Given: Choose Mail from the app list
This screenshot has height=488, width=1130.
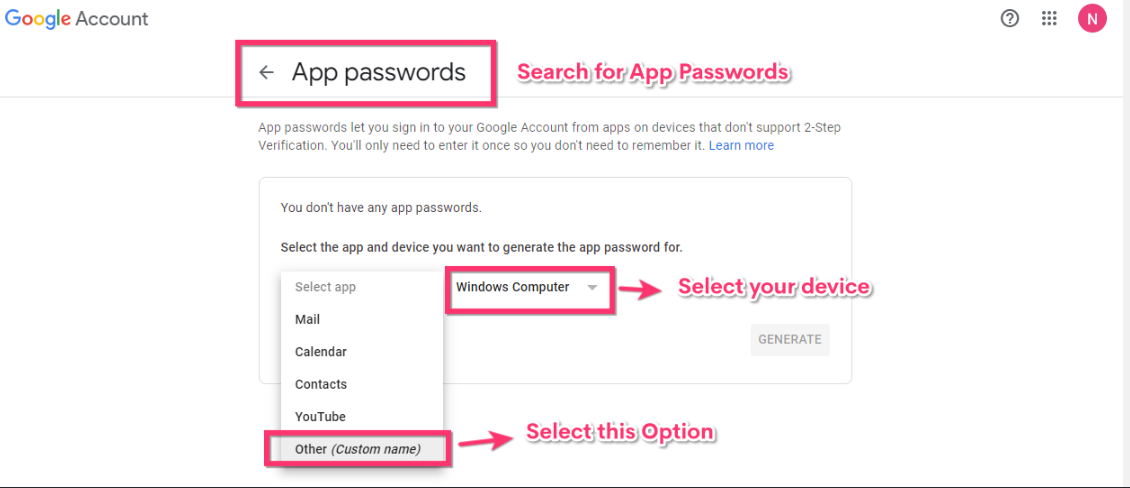Looking at the screenshot, I should (308, 320).
